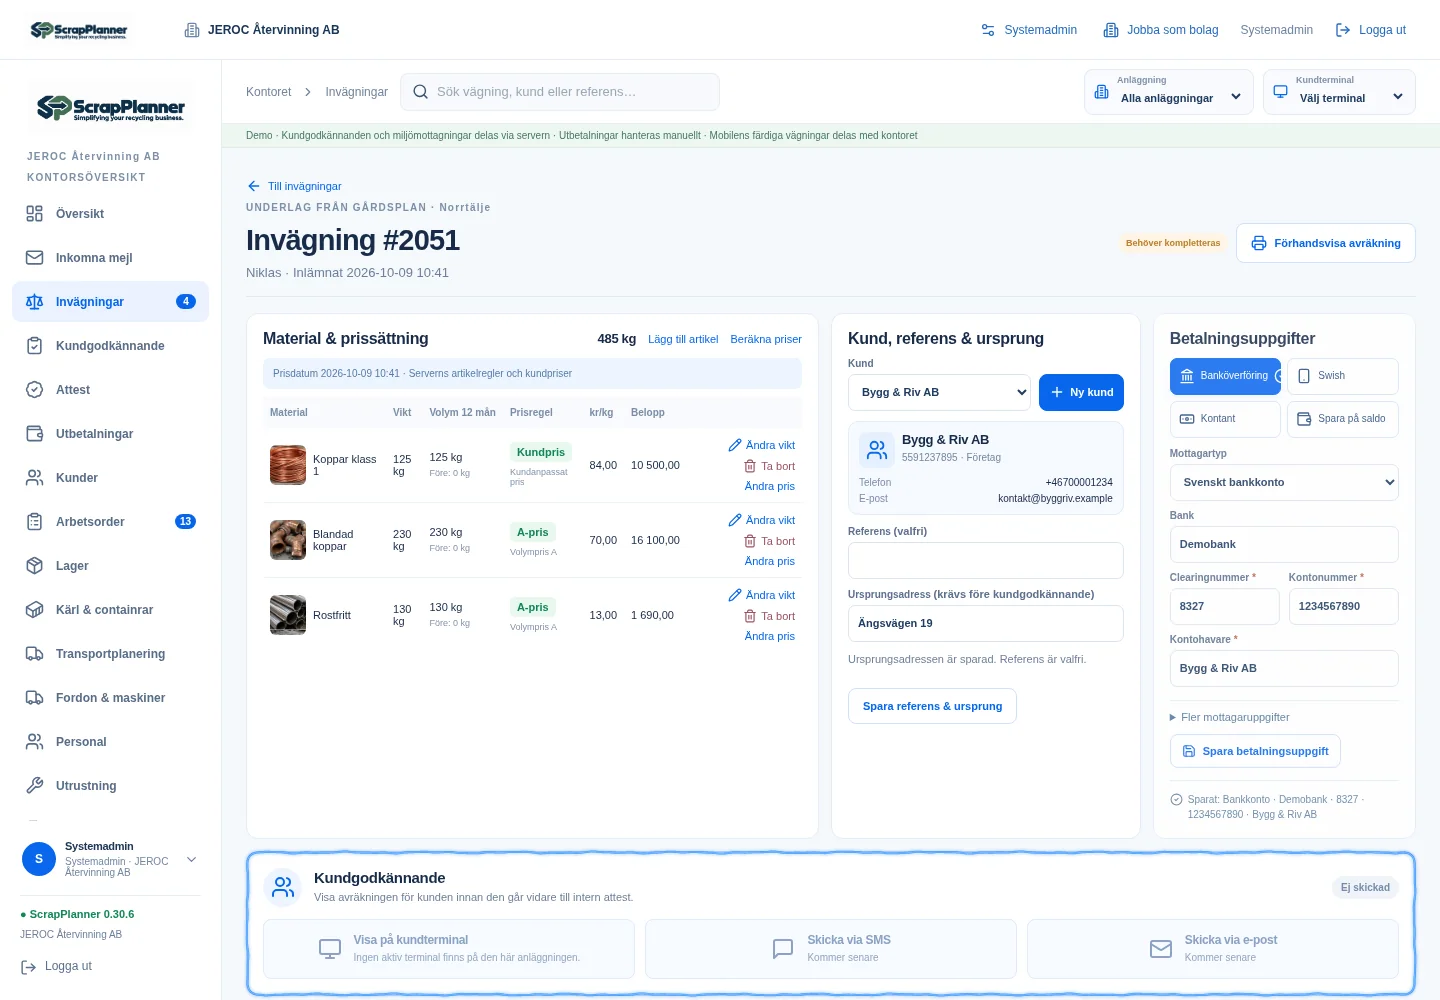Click the search magnifier icon

click(421, 92)
